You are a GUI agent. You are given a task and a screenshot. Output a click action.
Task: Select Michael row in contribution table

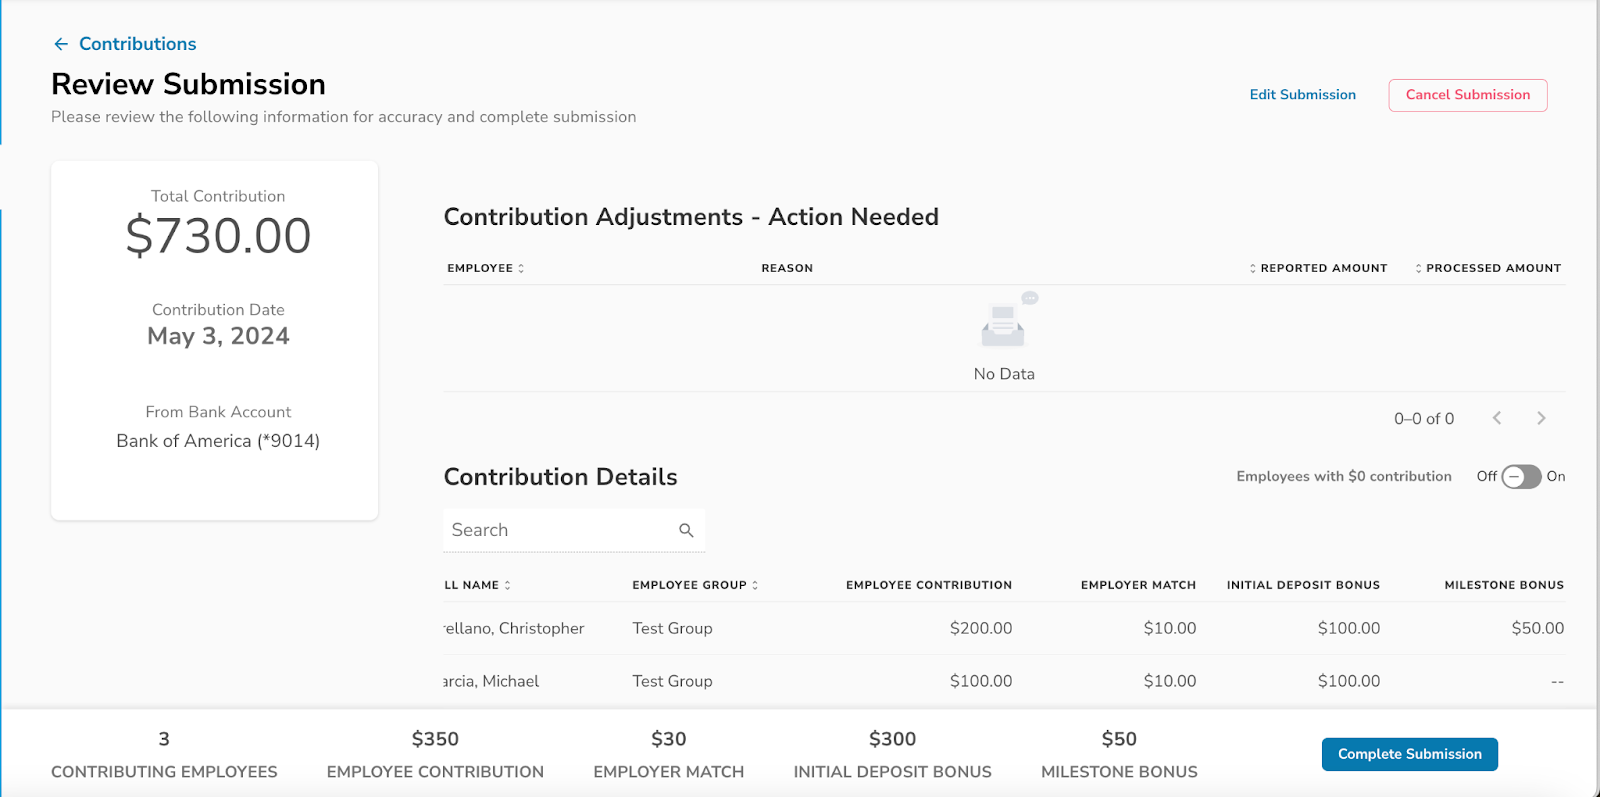[1004, 681]
